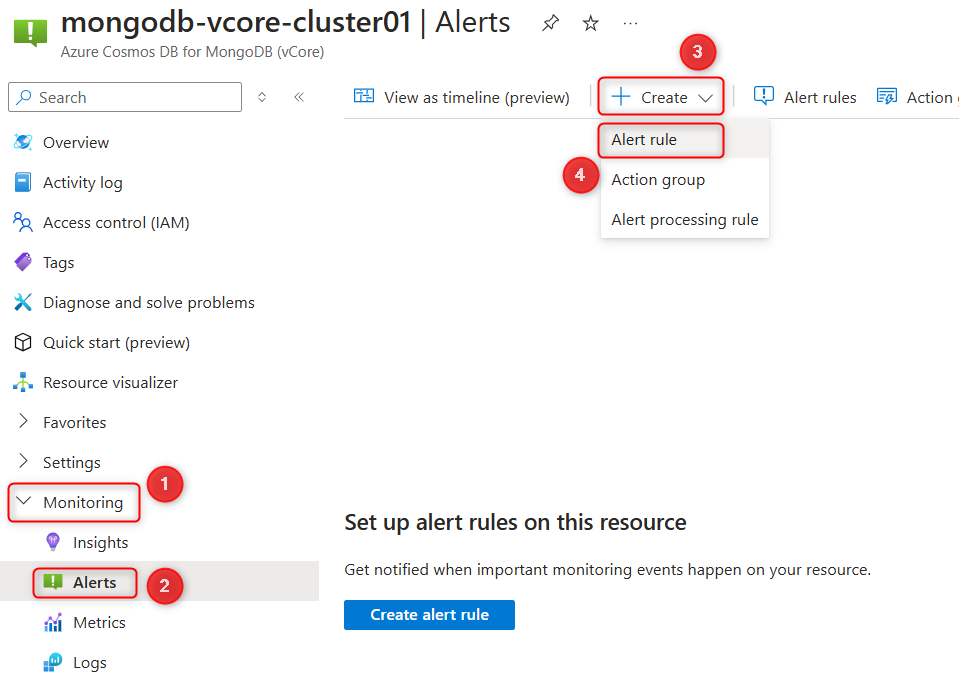Click inside the Search field

[124, 97]
